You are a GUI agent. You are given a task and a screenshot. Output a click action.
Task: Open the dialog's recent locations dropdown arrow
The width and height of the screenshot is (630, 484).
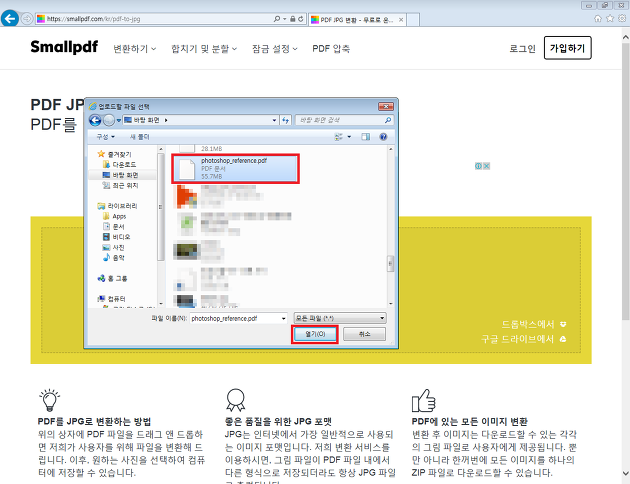(119, 120)
